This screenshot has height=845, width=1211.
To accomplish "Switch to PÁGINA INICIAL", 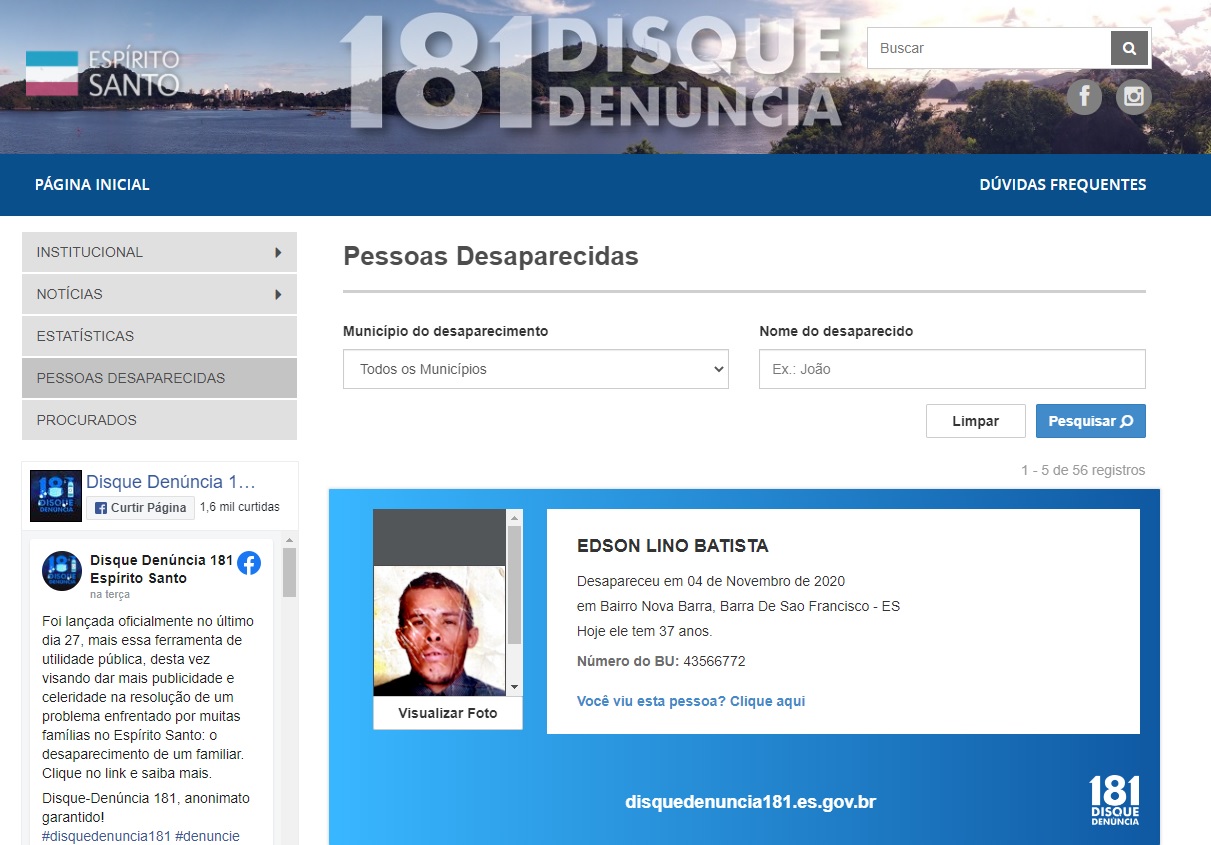I will tap(90, 184).
